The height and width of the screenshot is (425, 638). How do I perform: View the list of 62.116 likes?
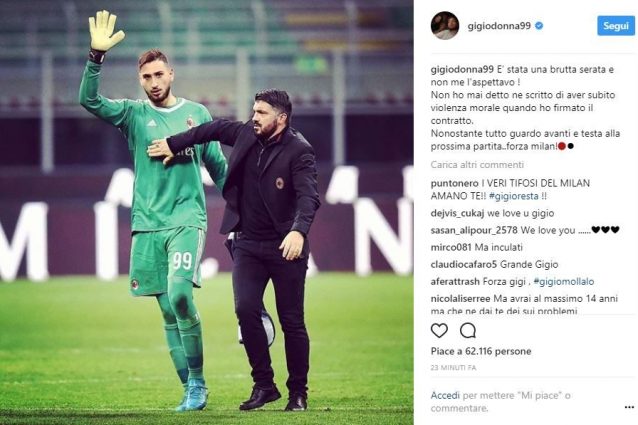click(x=481, y=351)
